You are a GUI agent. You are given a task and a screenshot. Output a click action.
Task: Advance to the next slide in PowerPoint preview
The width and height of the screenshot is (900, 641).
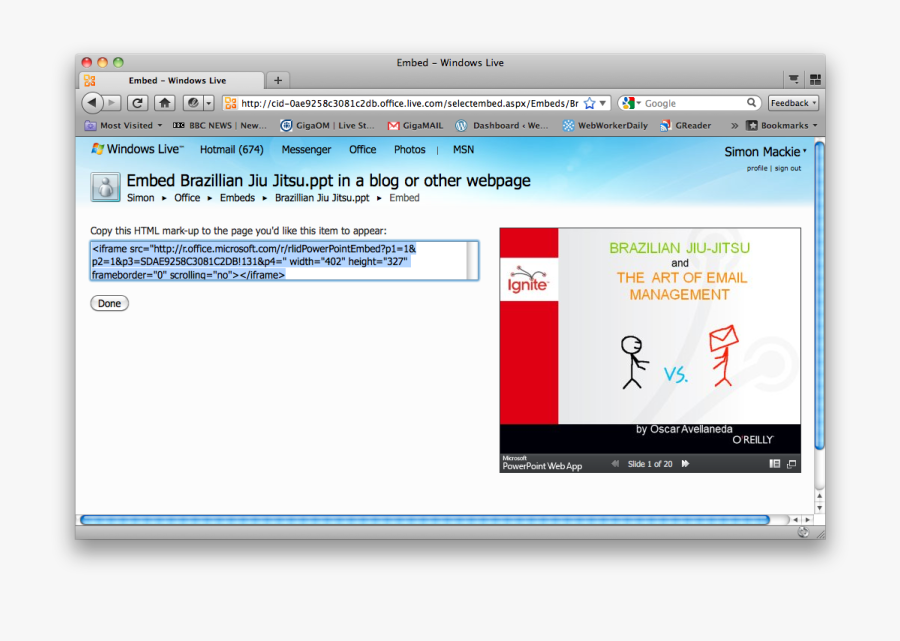pyautogui.click(x=685, y=463)
